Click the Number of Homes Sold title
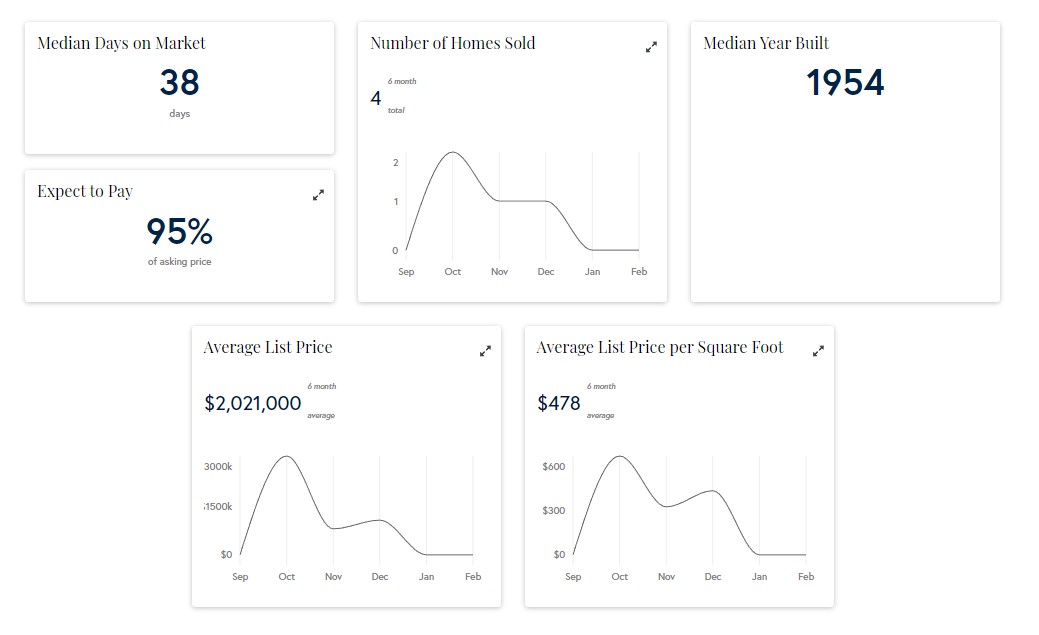 point(452,43)
